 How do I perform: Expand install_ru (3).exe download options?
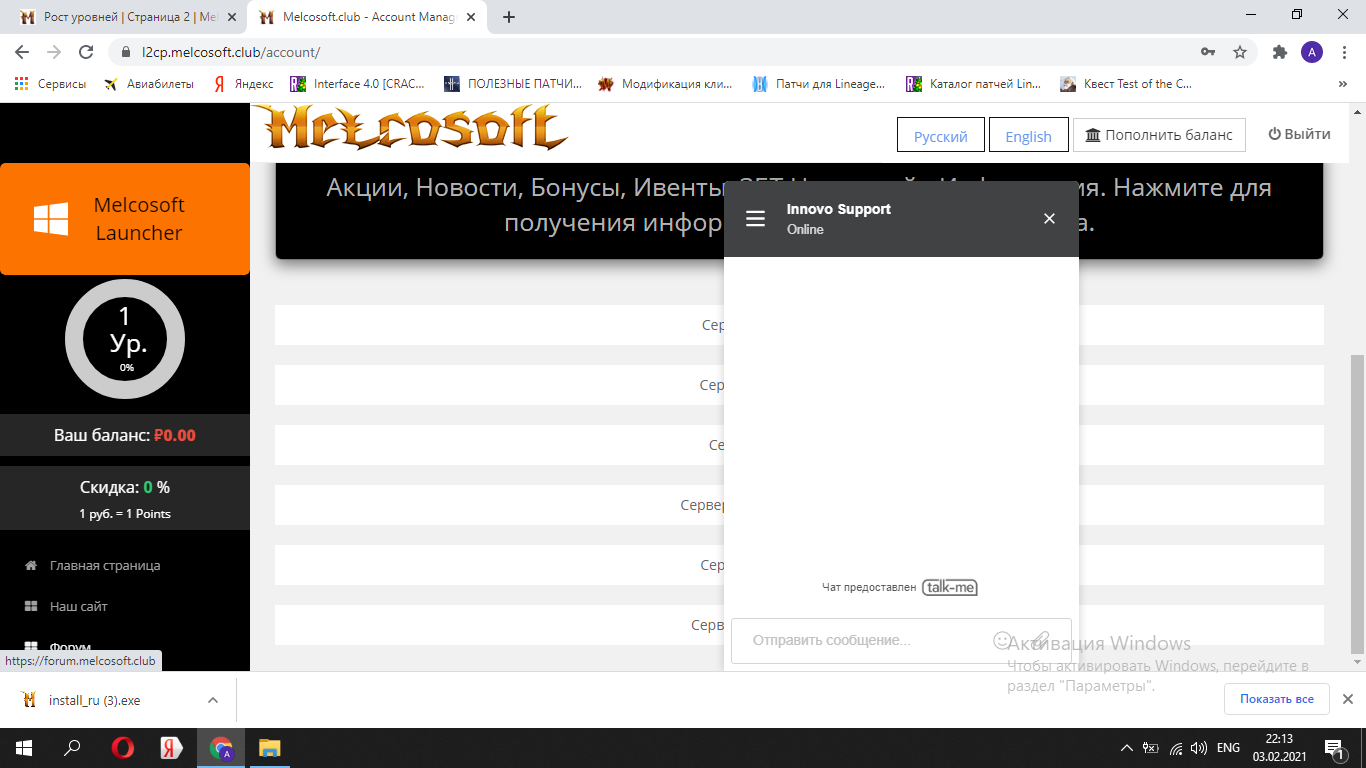(212, 700)
